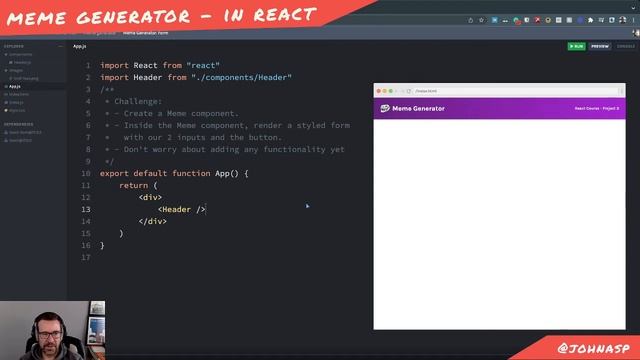Open style.css in the file tree
The image size is (640, 360).
pos(15,110)
